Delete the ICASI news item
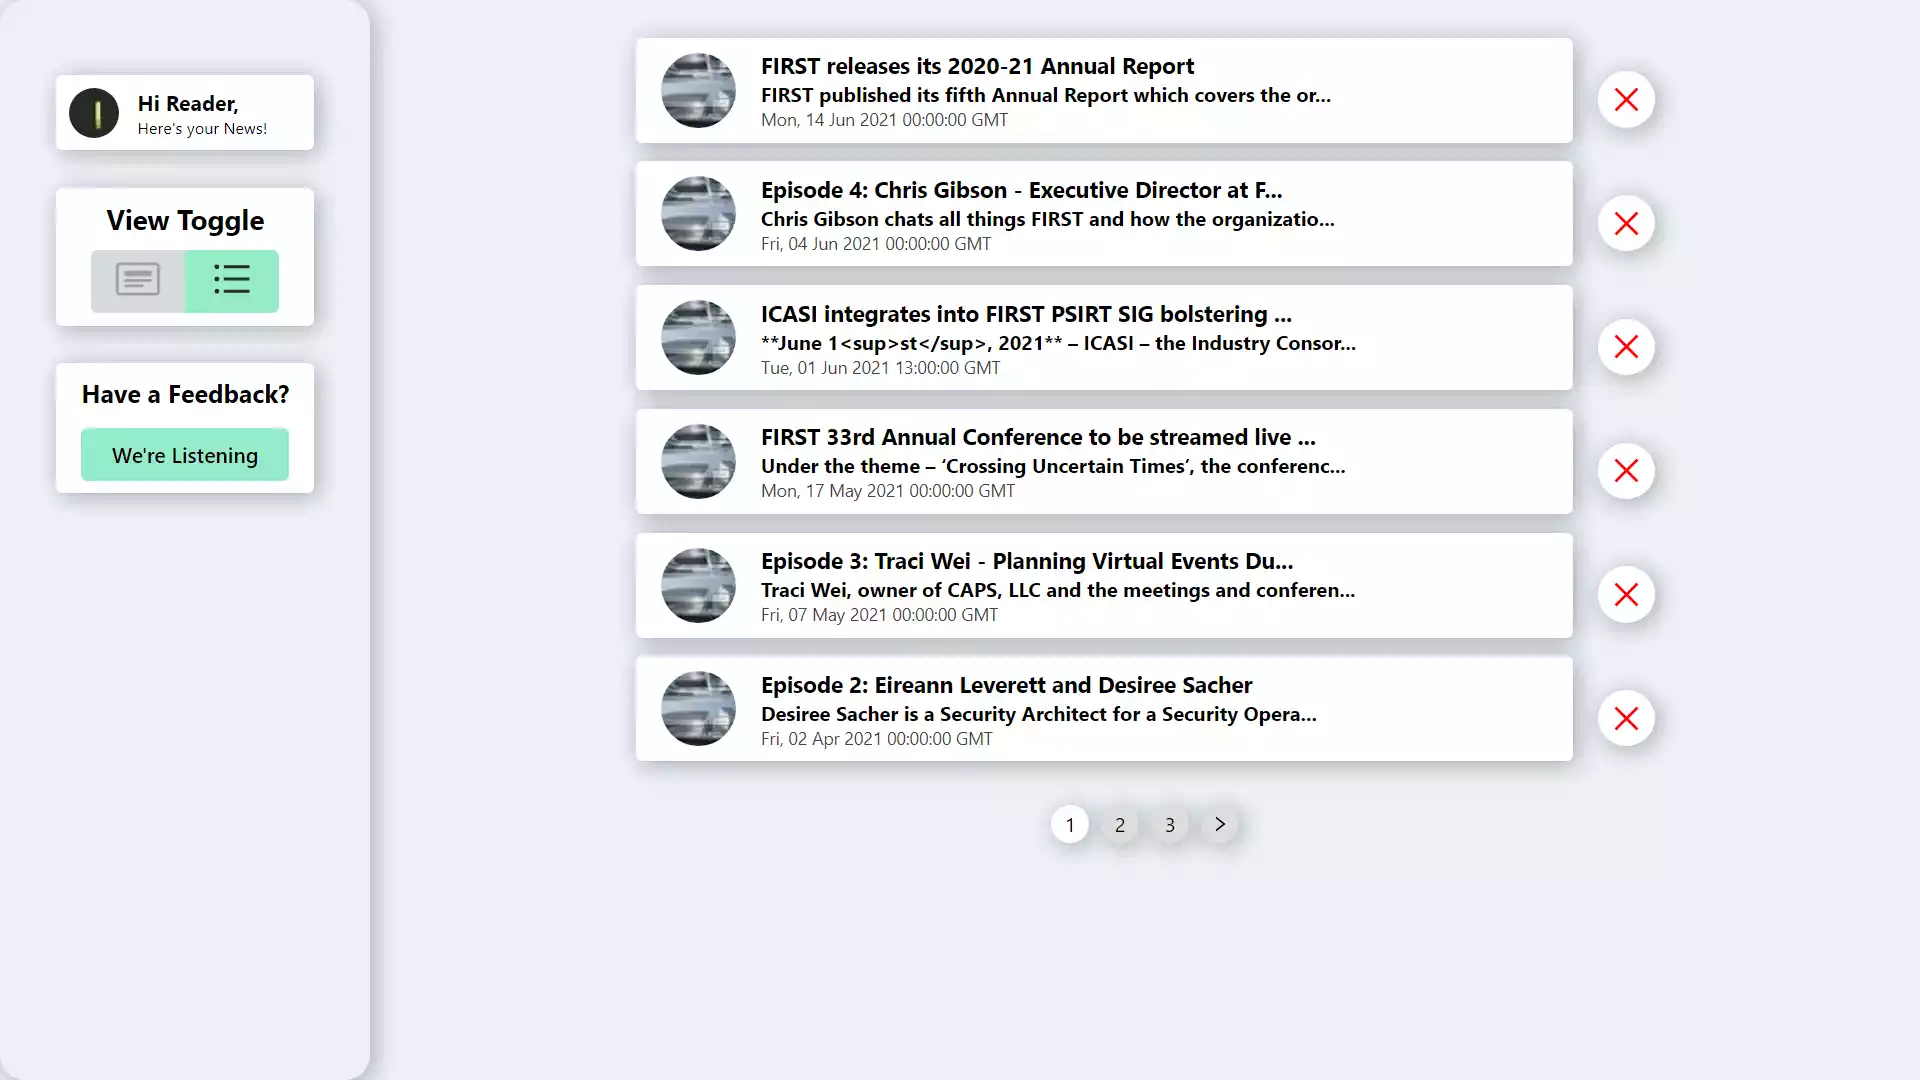This screenshot has width=1920, height=1080. pyautogui.click(x=1626, y=347)
